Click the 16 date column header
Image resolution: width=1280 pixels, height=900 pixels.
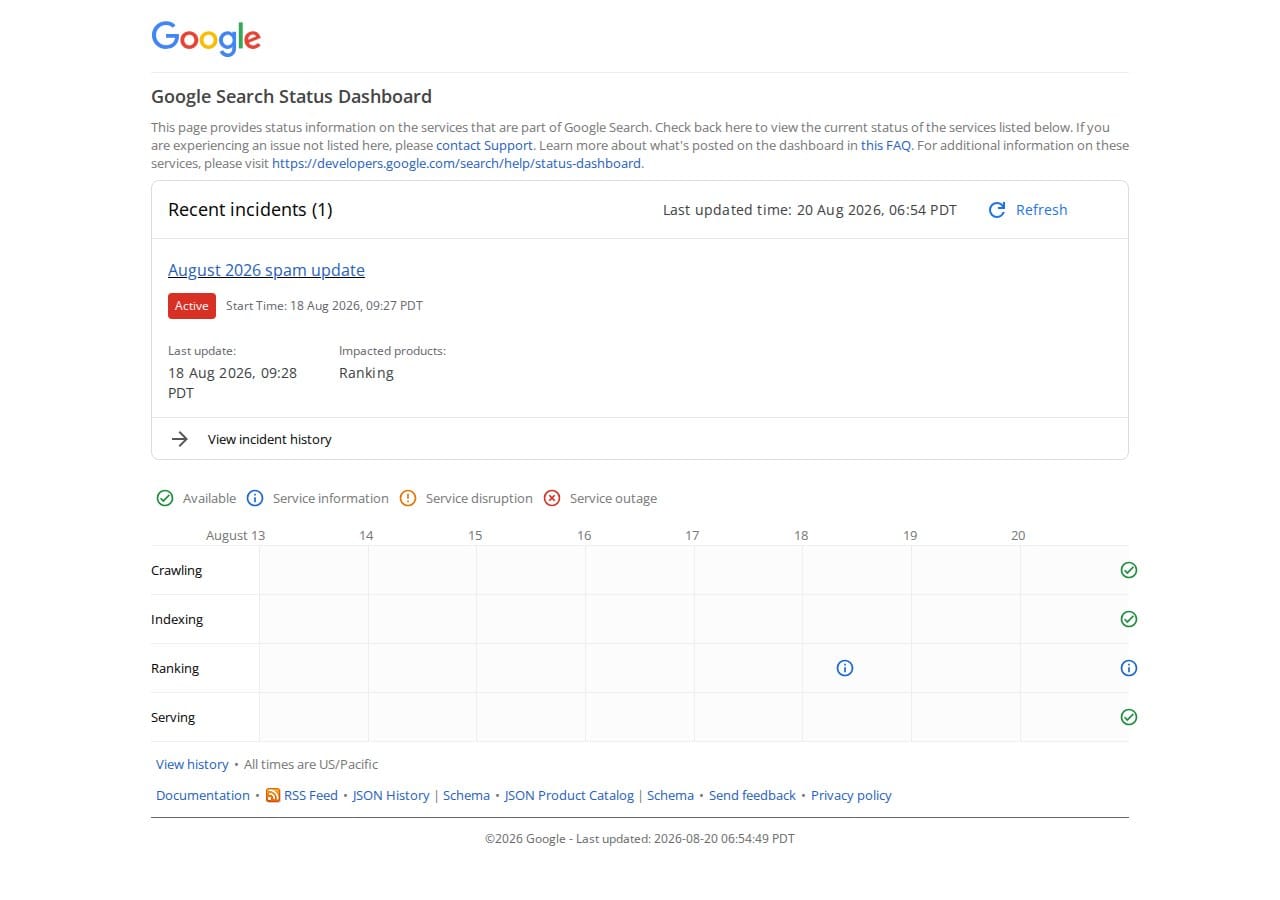(584, 535)
